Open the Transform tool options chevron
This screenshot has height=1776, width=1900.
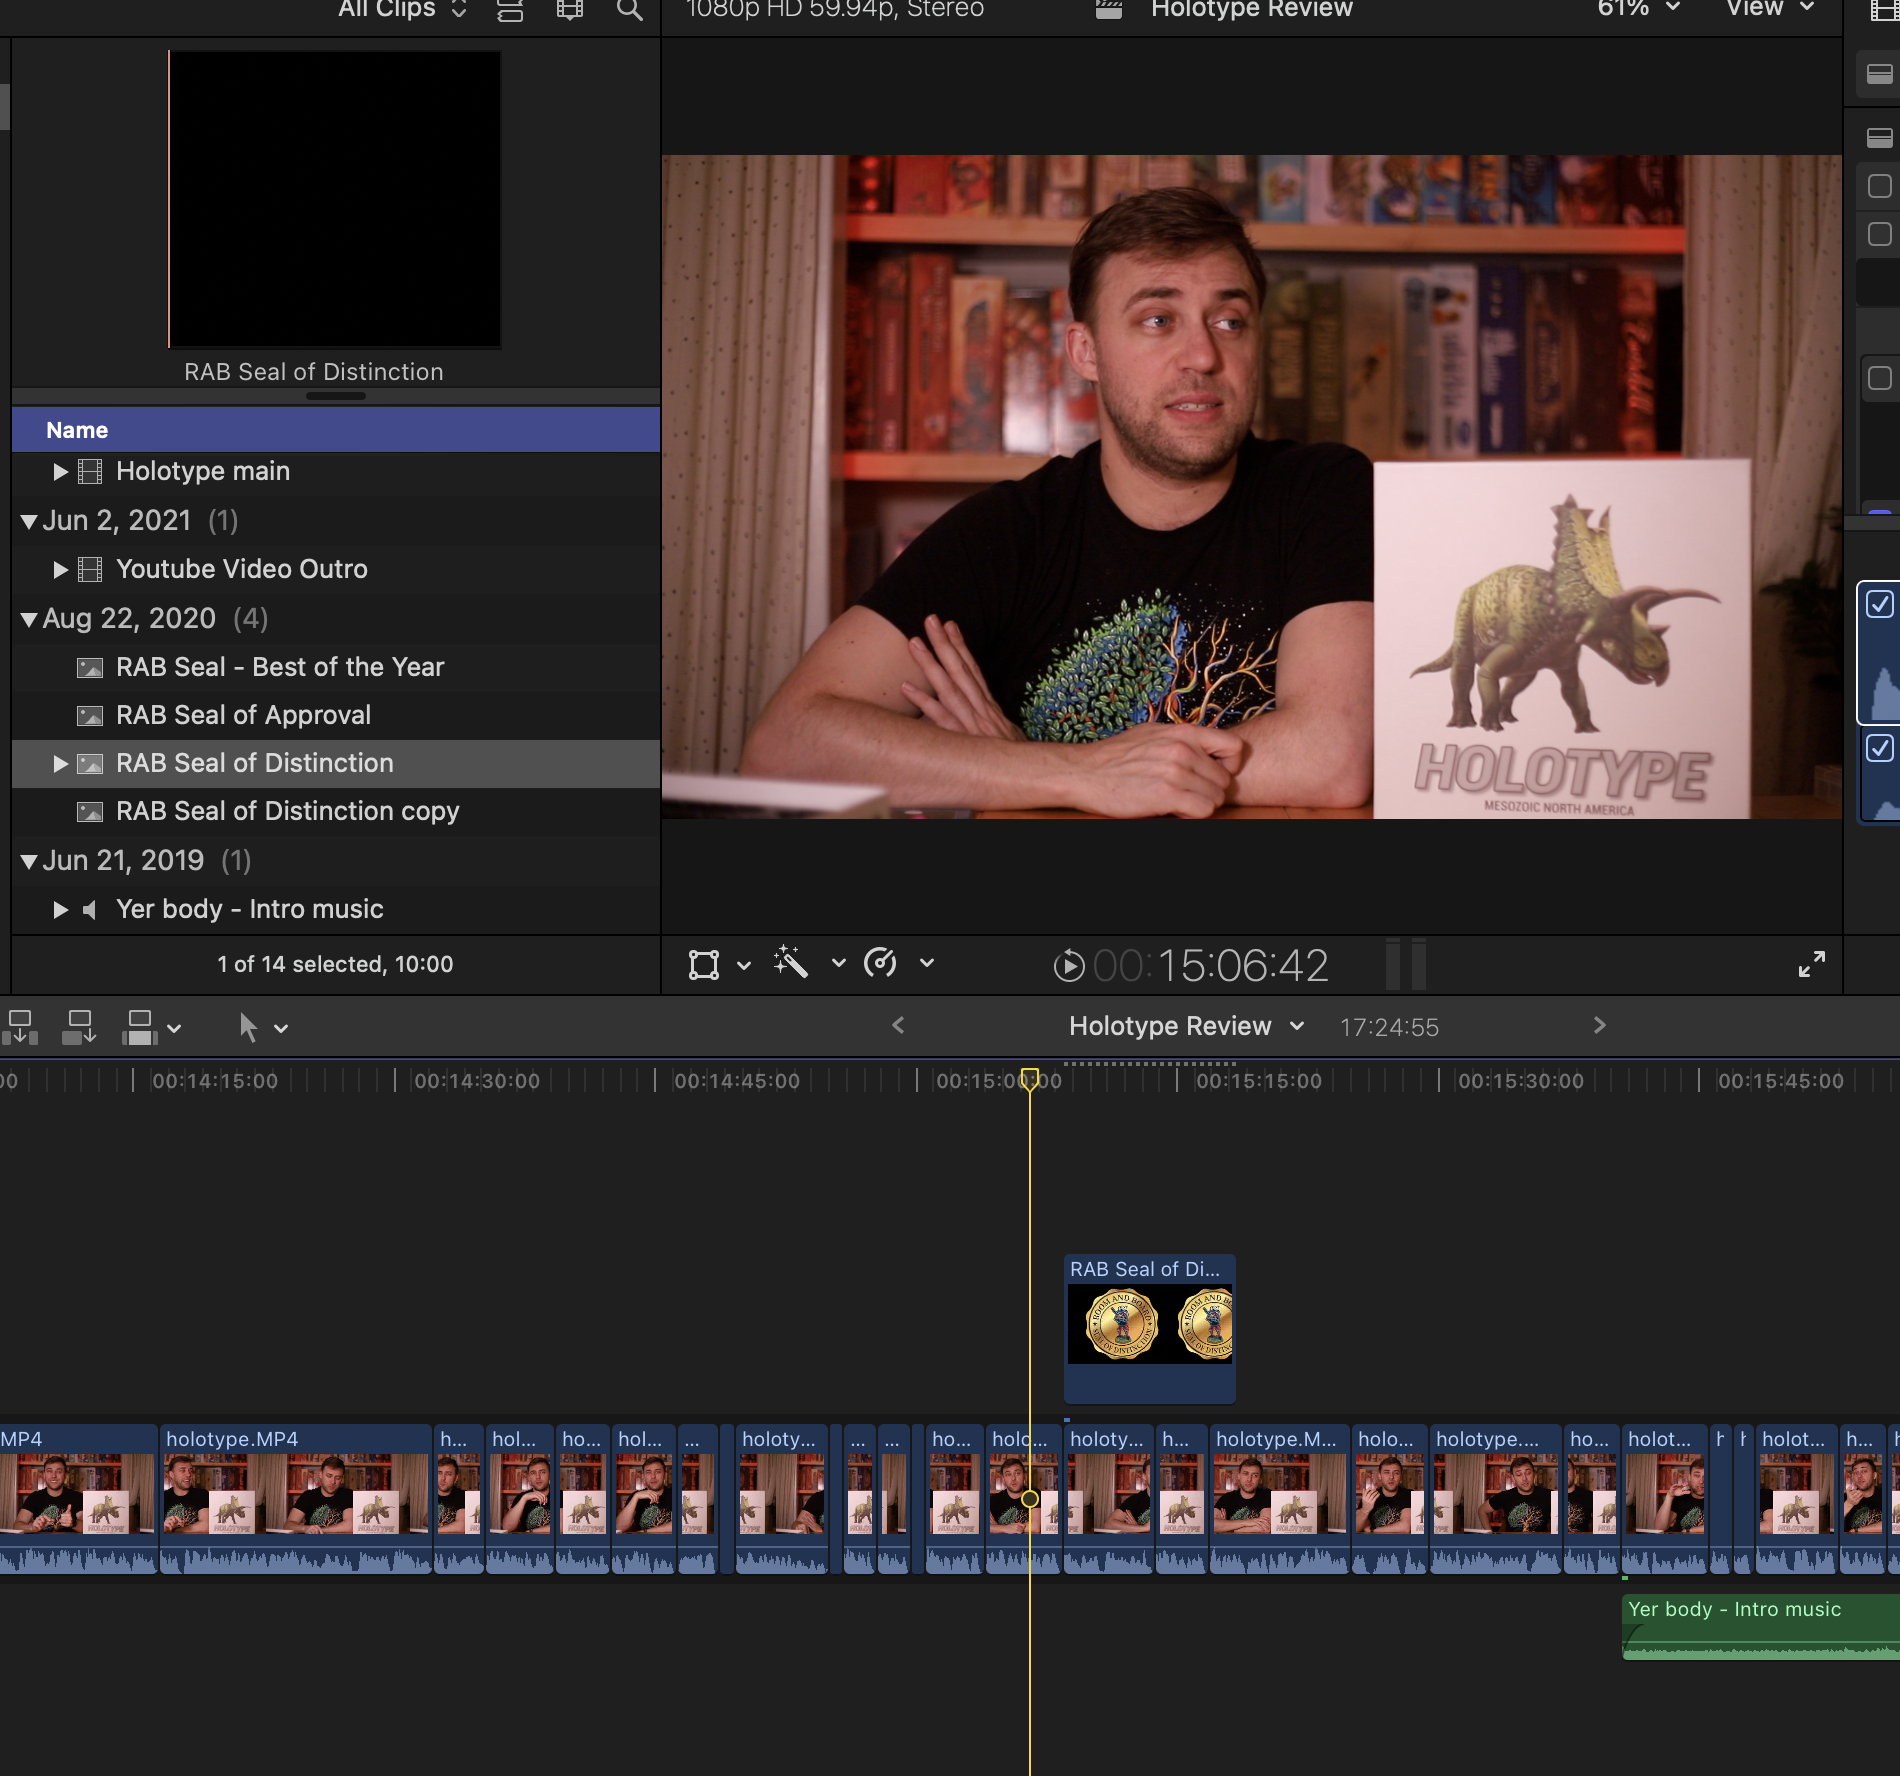point(744,965)
